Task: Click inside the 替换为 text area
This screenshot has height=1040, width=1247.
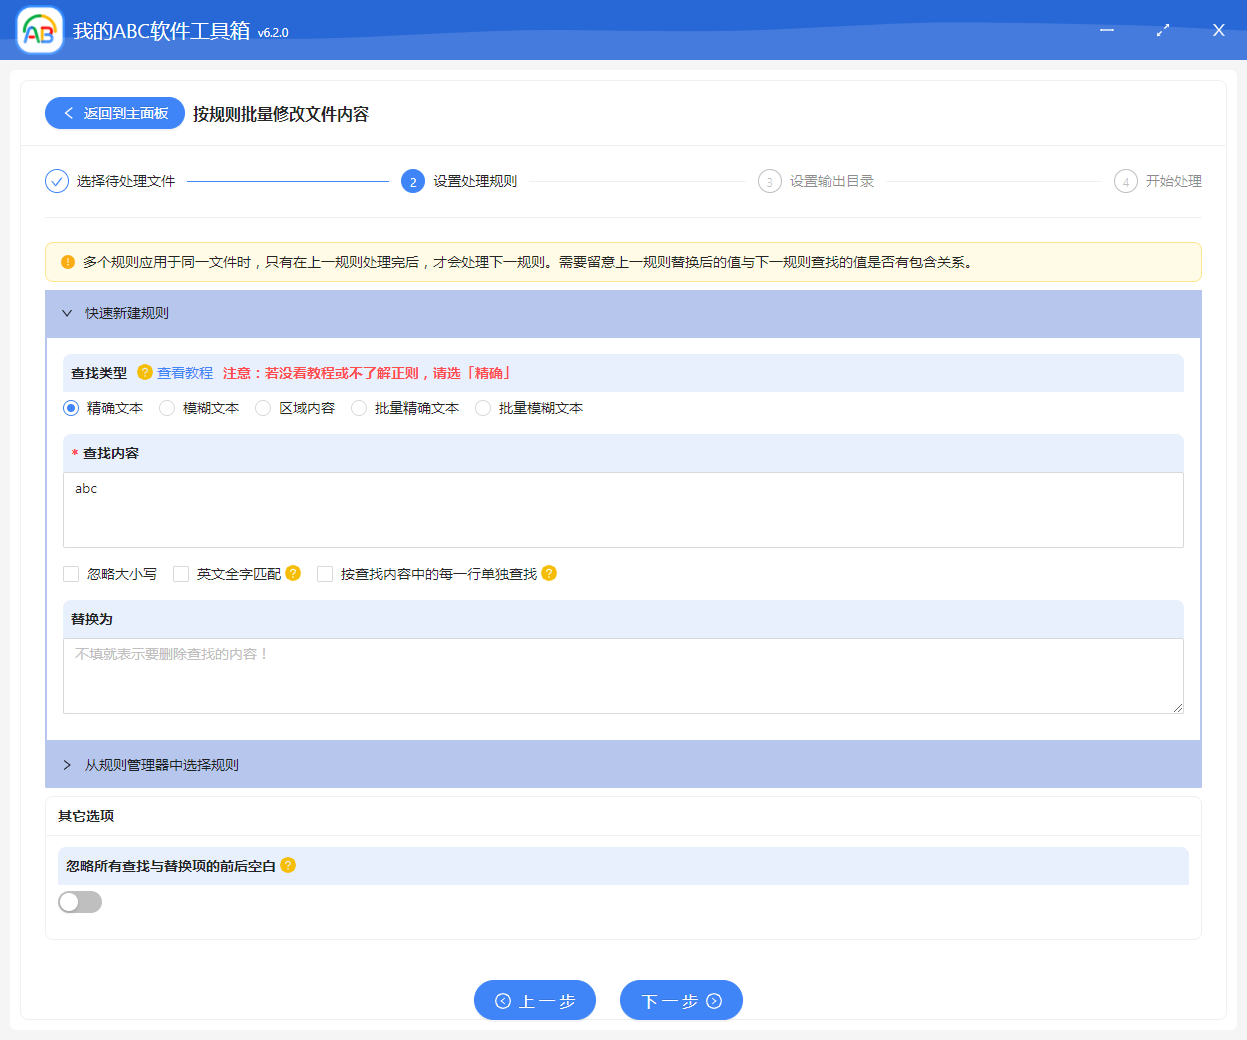Action: [x=622, y=675]
